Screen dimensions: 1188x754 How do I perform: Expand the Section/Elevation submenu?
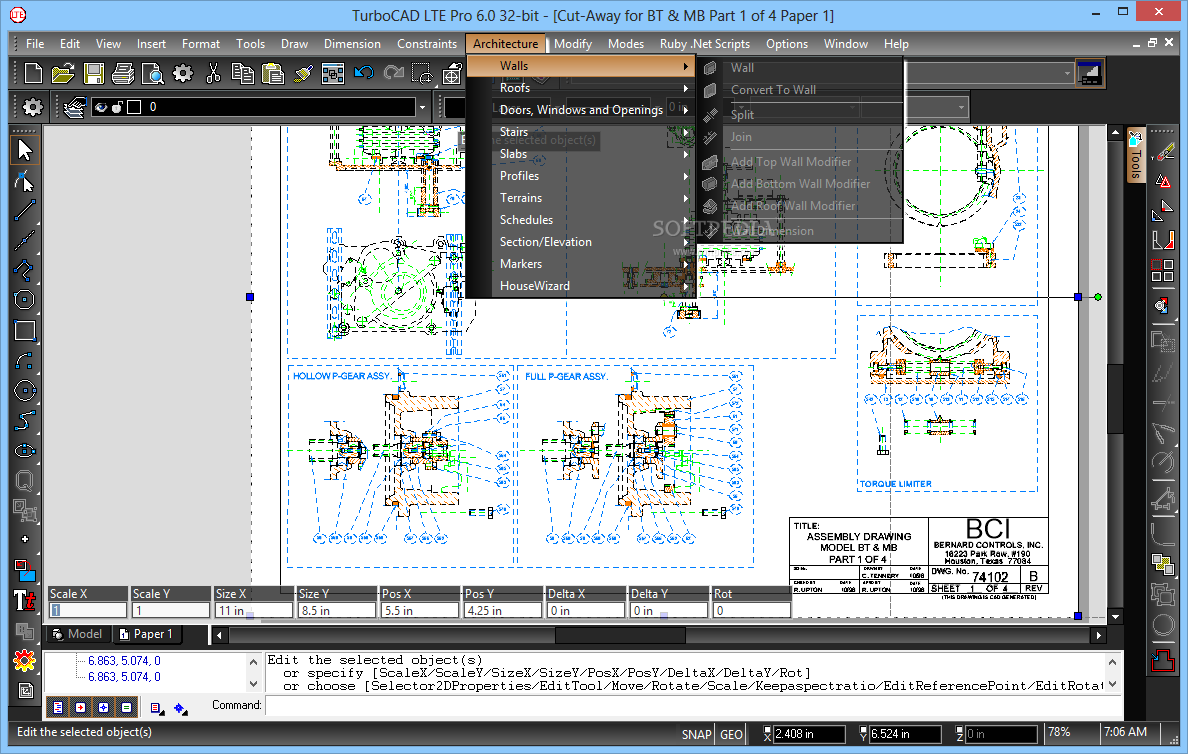582,242
